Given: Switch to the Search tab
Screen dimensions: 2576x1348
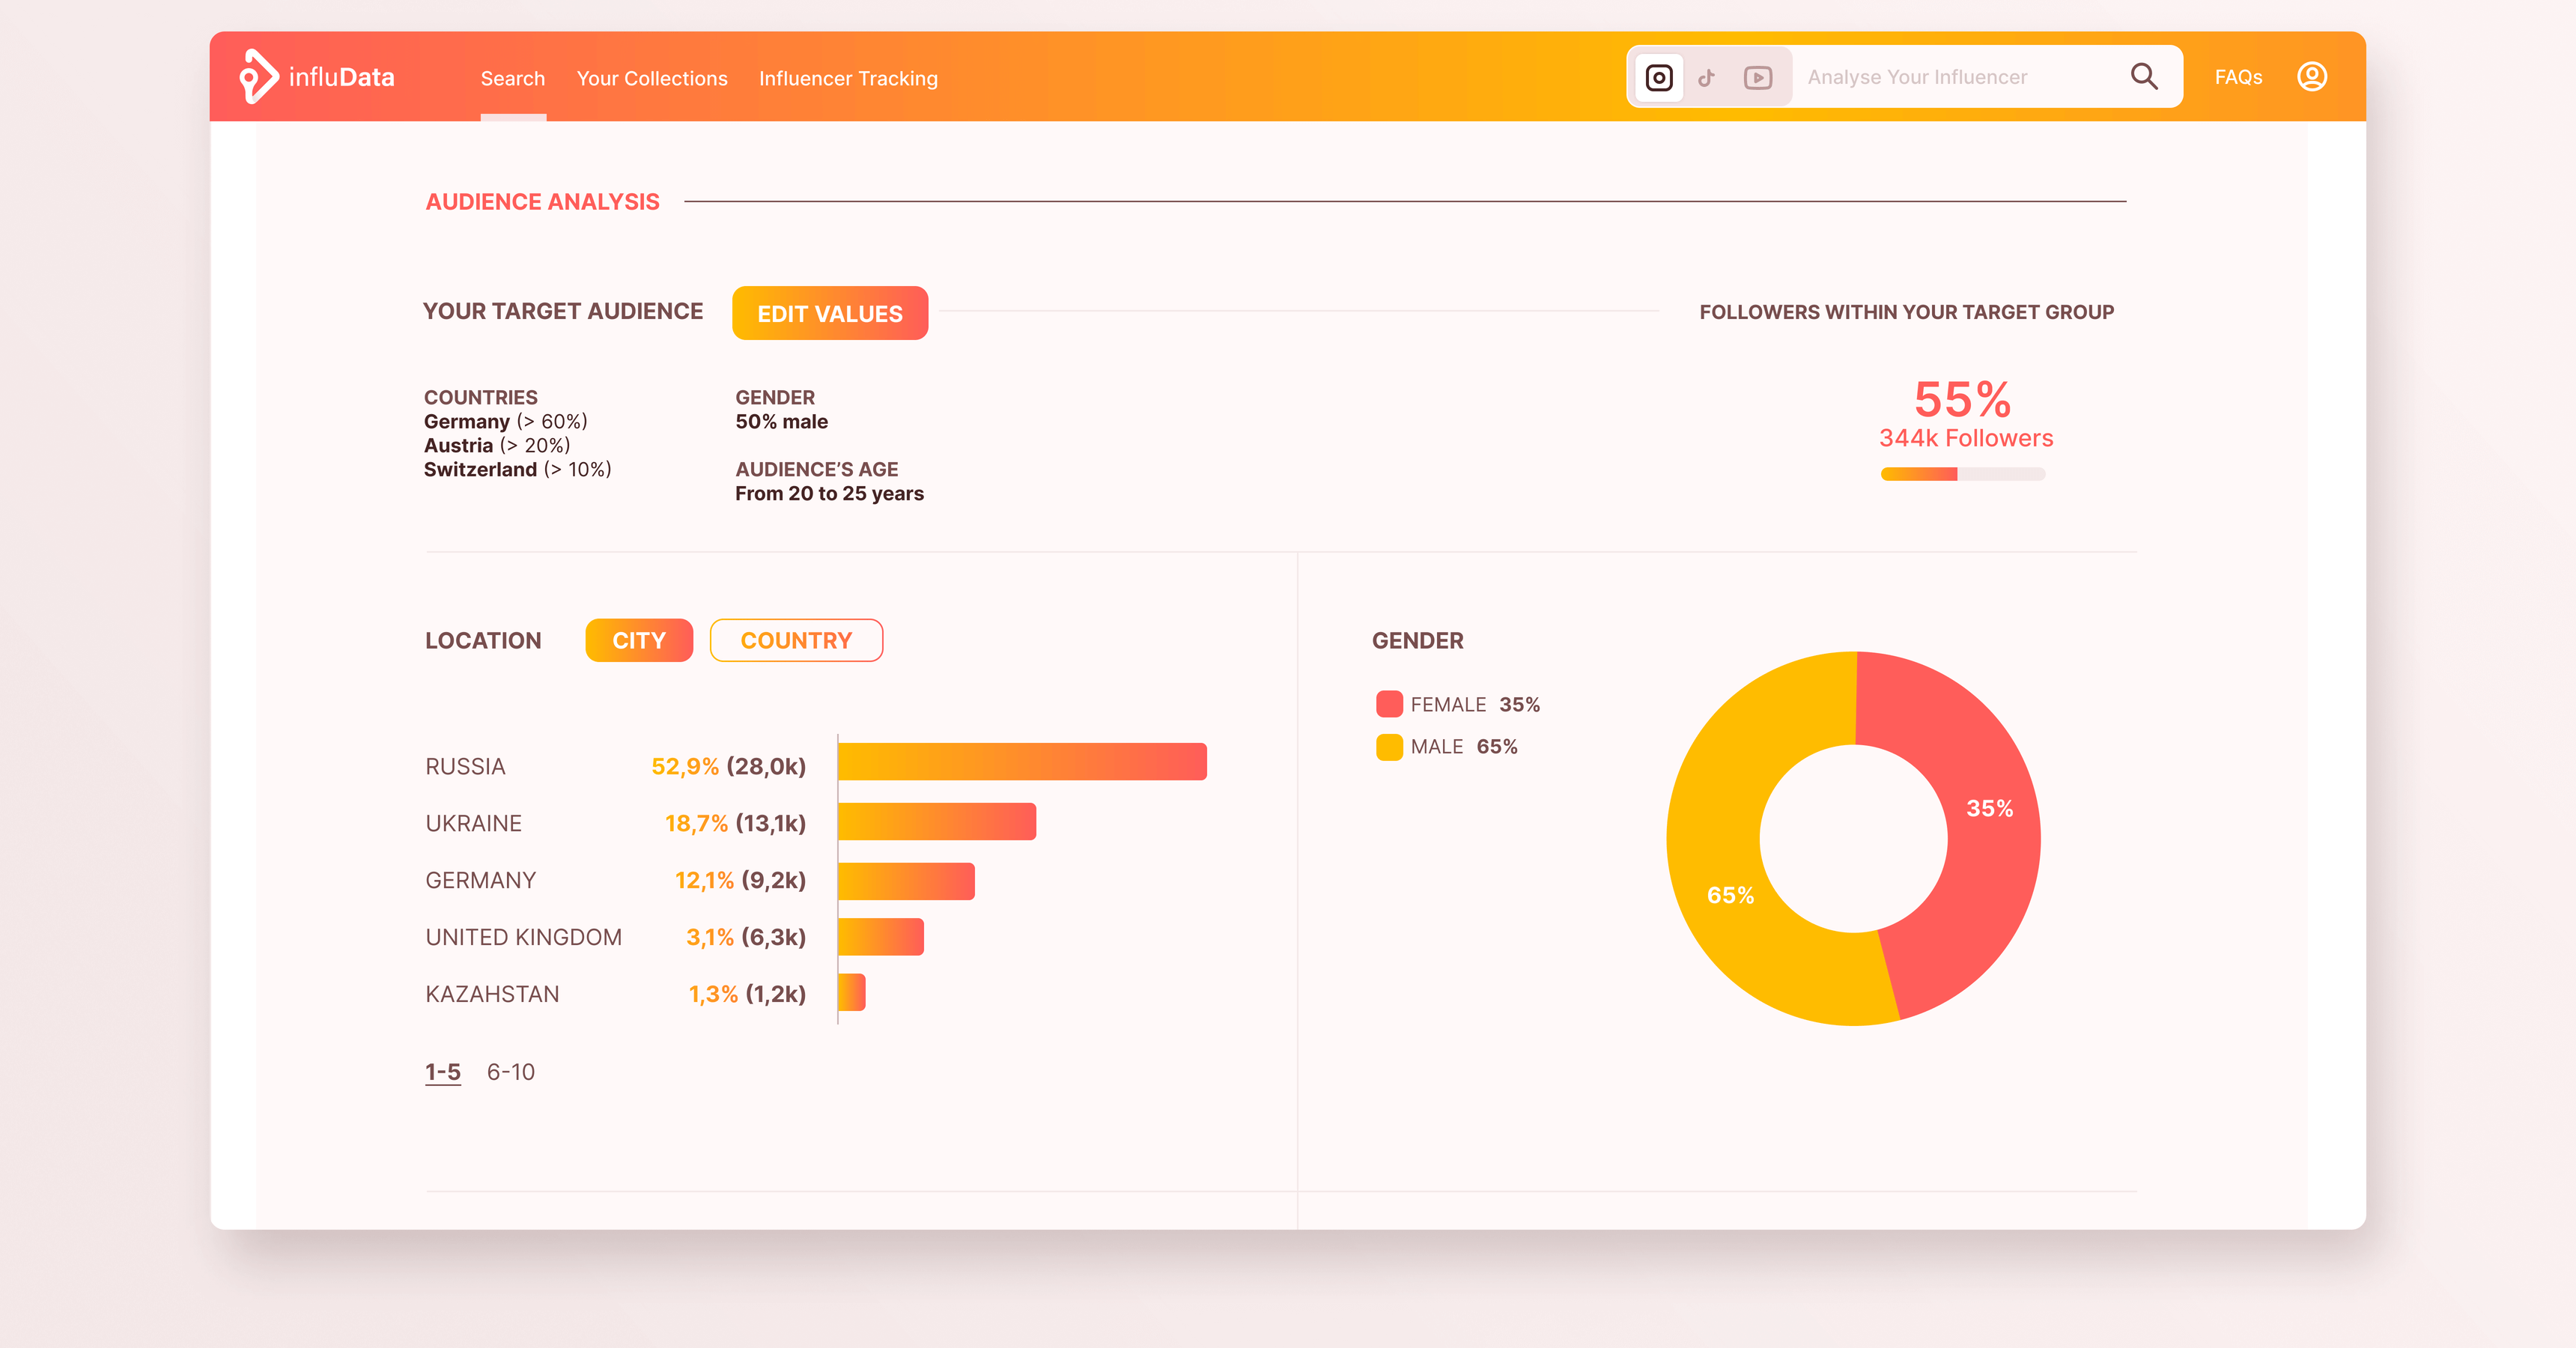Looking at the screenshot, I should pos(513,78).
